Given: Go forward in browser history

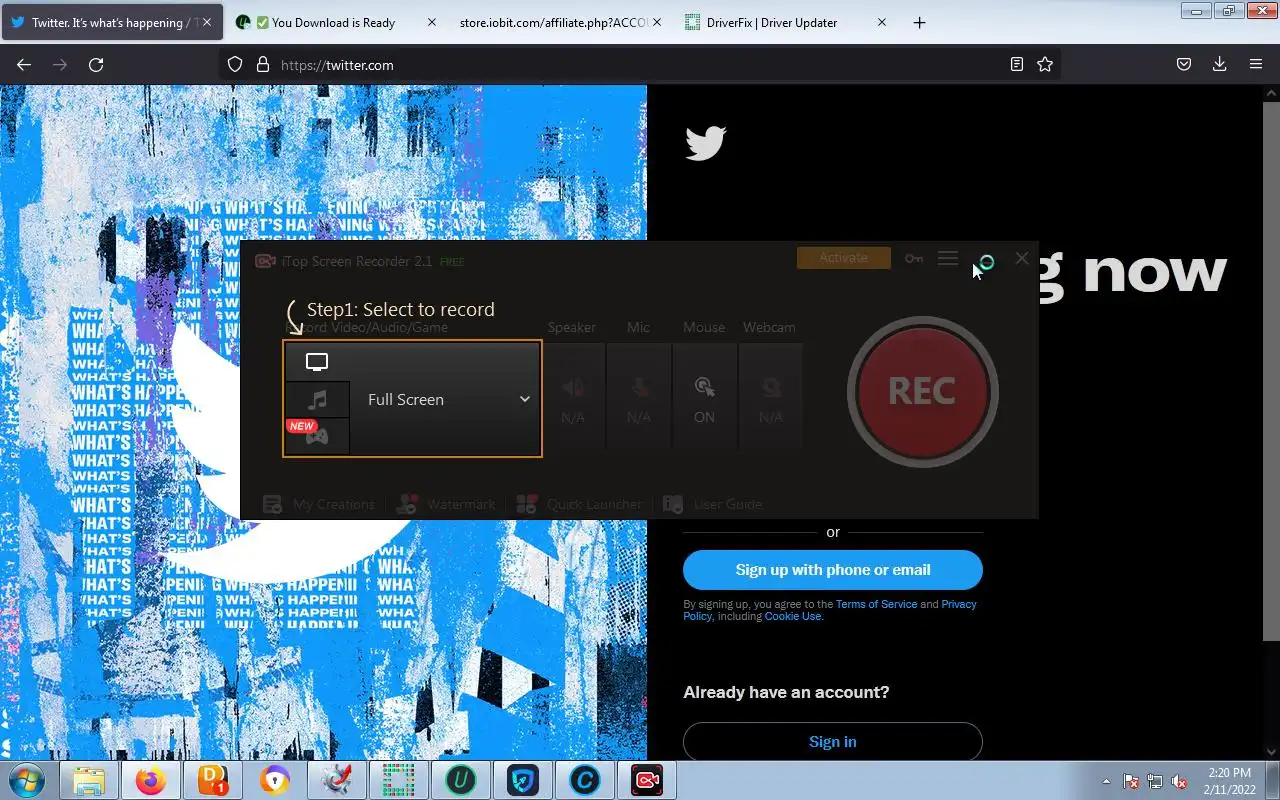Looking at the screenshot, I should point(60,64).
